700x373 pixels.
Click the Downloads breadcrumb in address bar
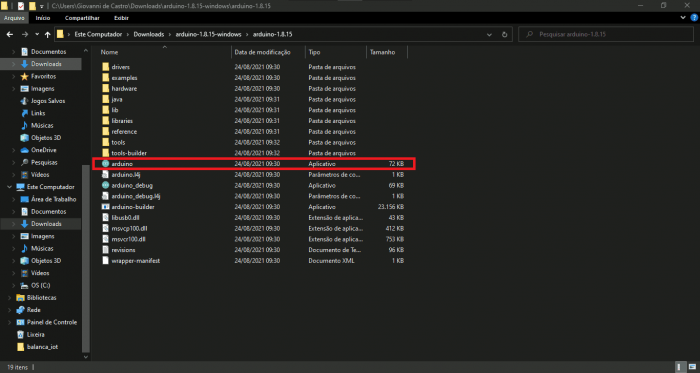point(149,34)
